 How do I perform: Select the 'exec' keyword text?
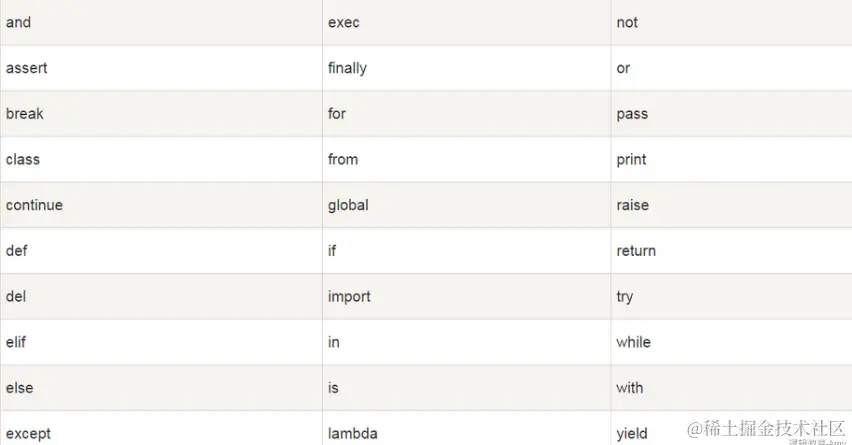click(x=343, y=22)
